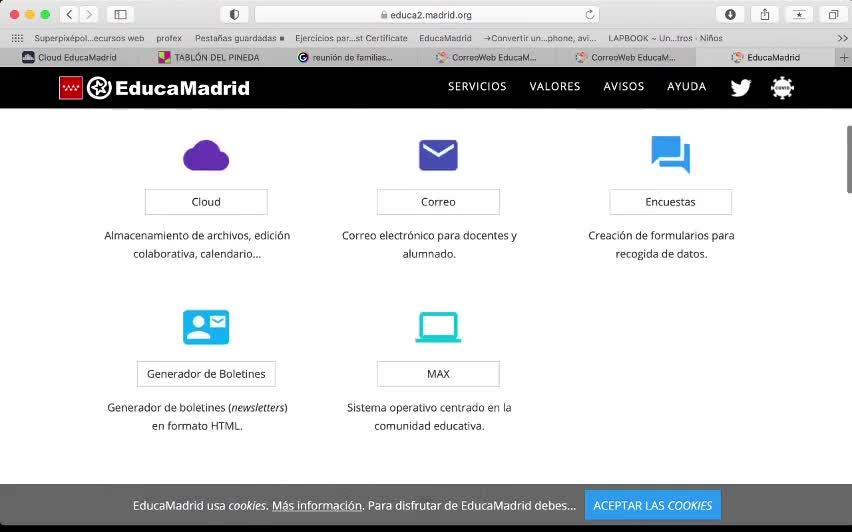Click the vertical page scrollbar thumb
The width and height of the screenshot is (852, 532).
(849, 159)
